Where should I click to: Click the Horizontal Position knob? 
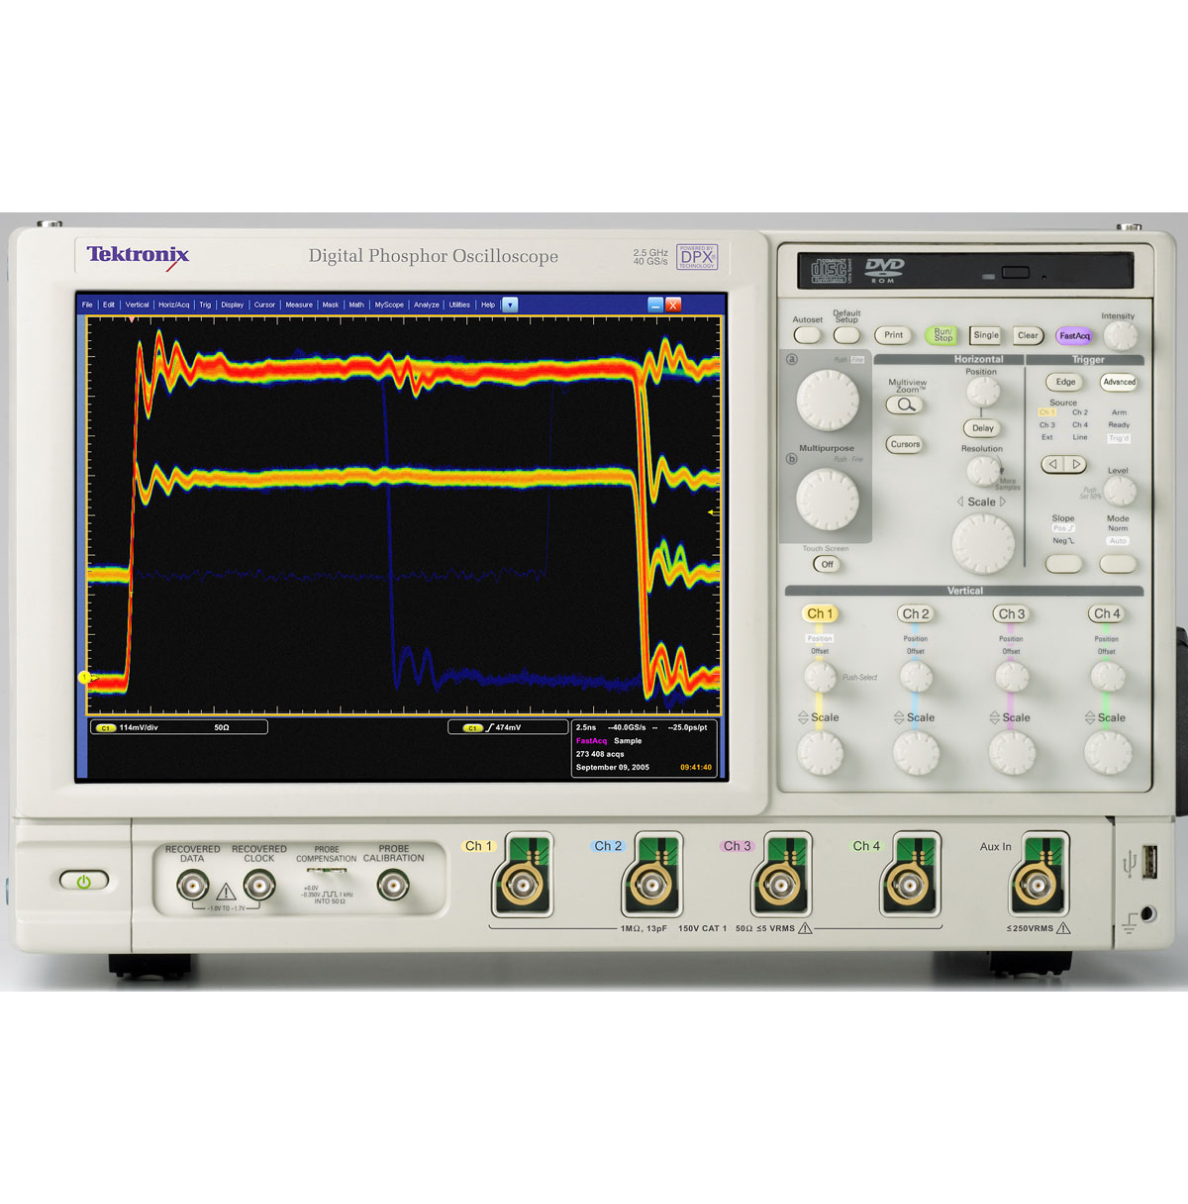983,393
